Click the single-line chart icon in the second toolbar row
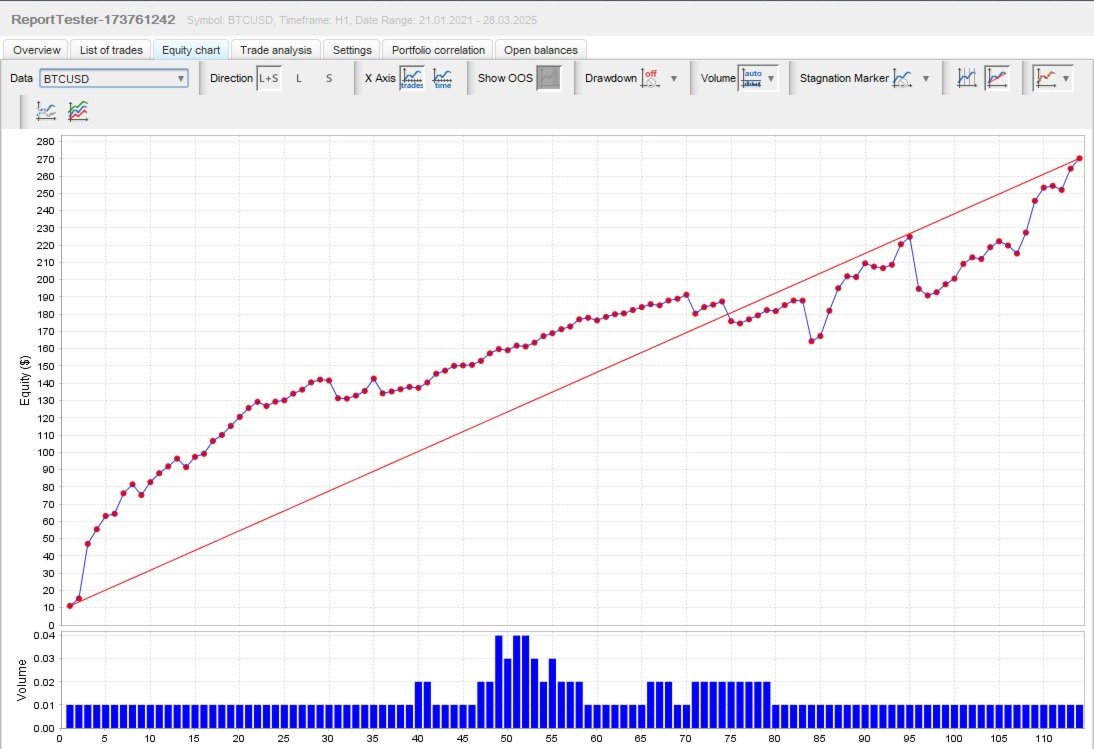Image resolution: width=1094 pixels, height=749 pixels. click(46, 111)
